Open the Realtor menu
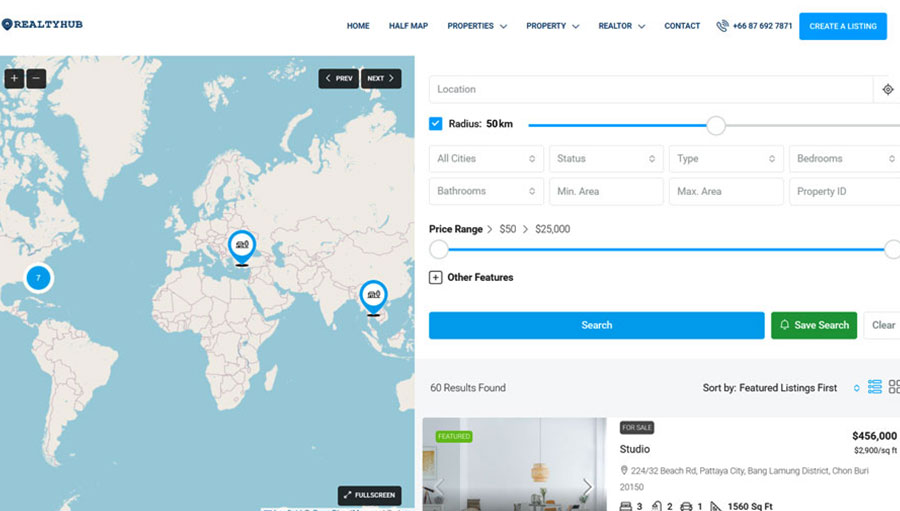This screenshot has height=511, width=900. coord(621,26)
